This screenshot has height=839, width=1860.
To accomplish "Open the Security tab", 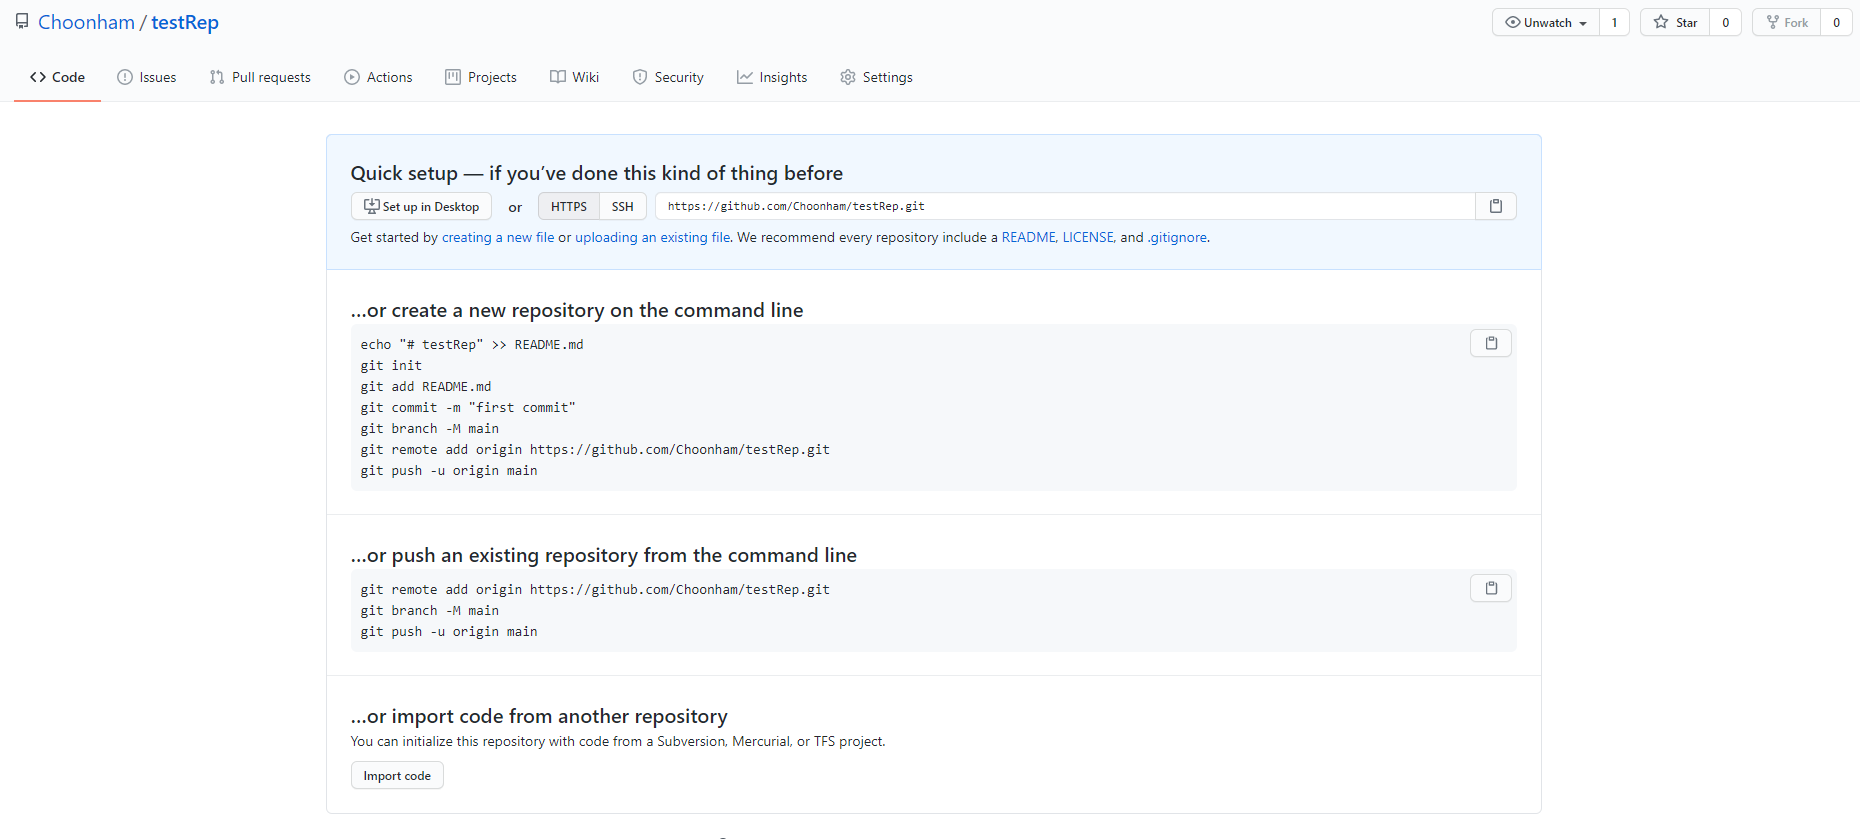I will tap(668, 77).
